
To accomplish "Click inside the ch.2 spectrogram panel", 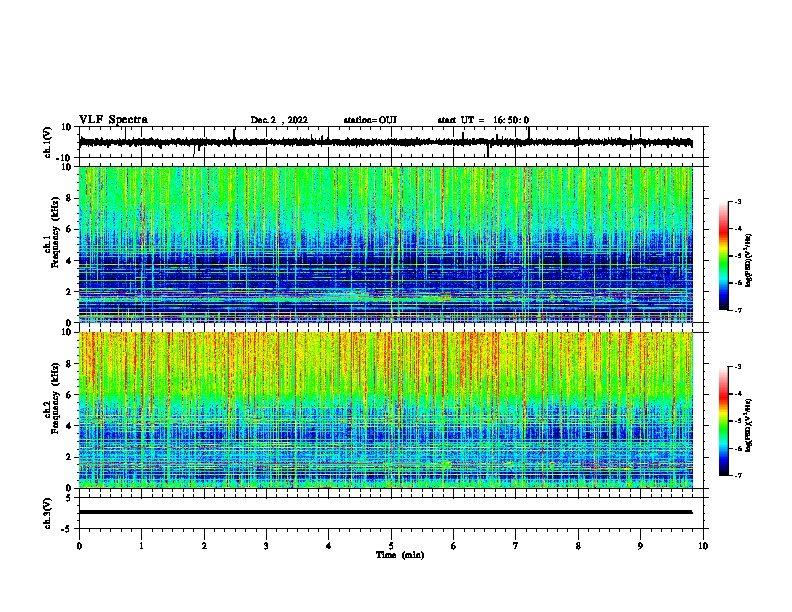I will (x=385, y=410).
